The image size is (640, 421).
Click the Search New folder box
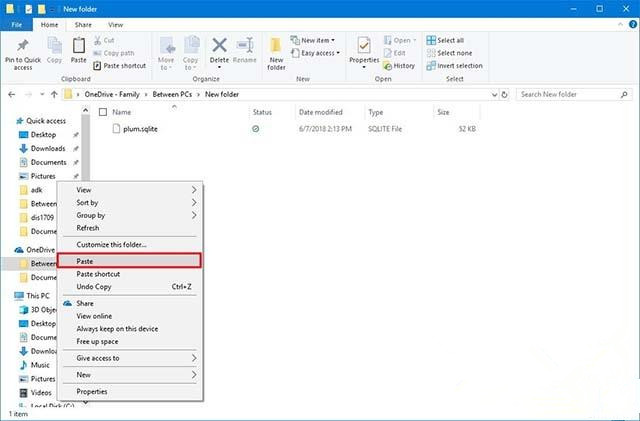(573, 94)
